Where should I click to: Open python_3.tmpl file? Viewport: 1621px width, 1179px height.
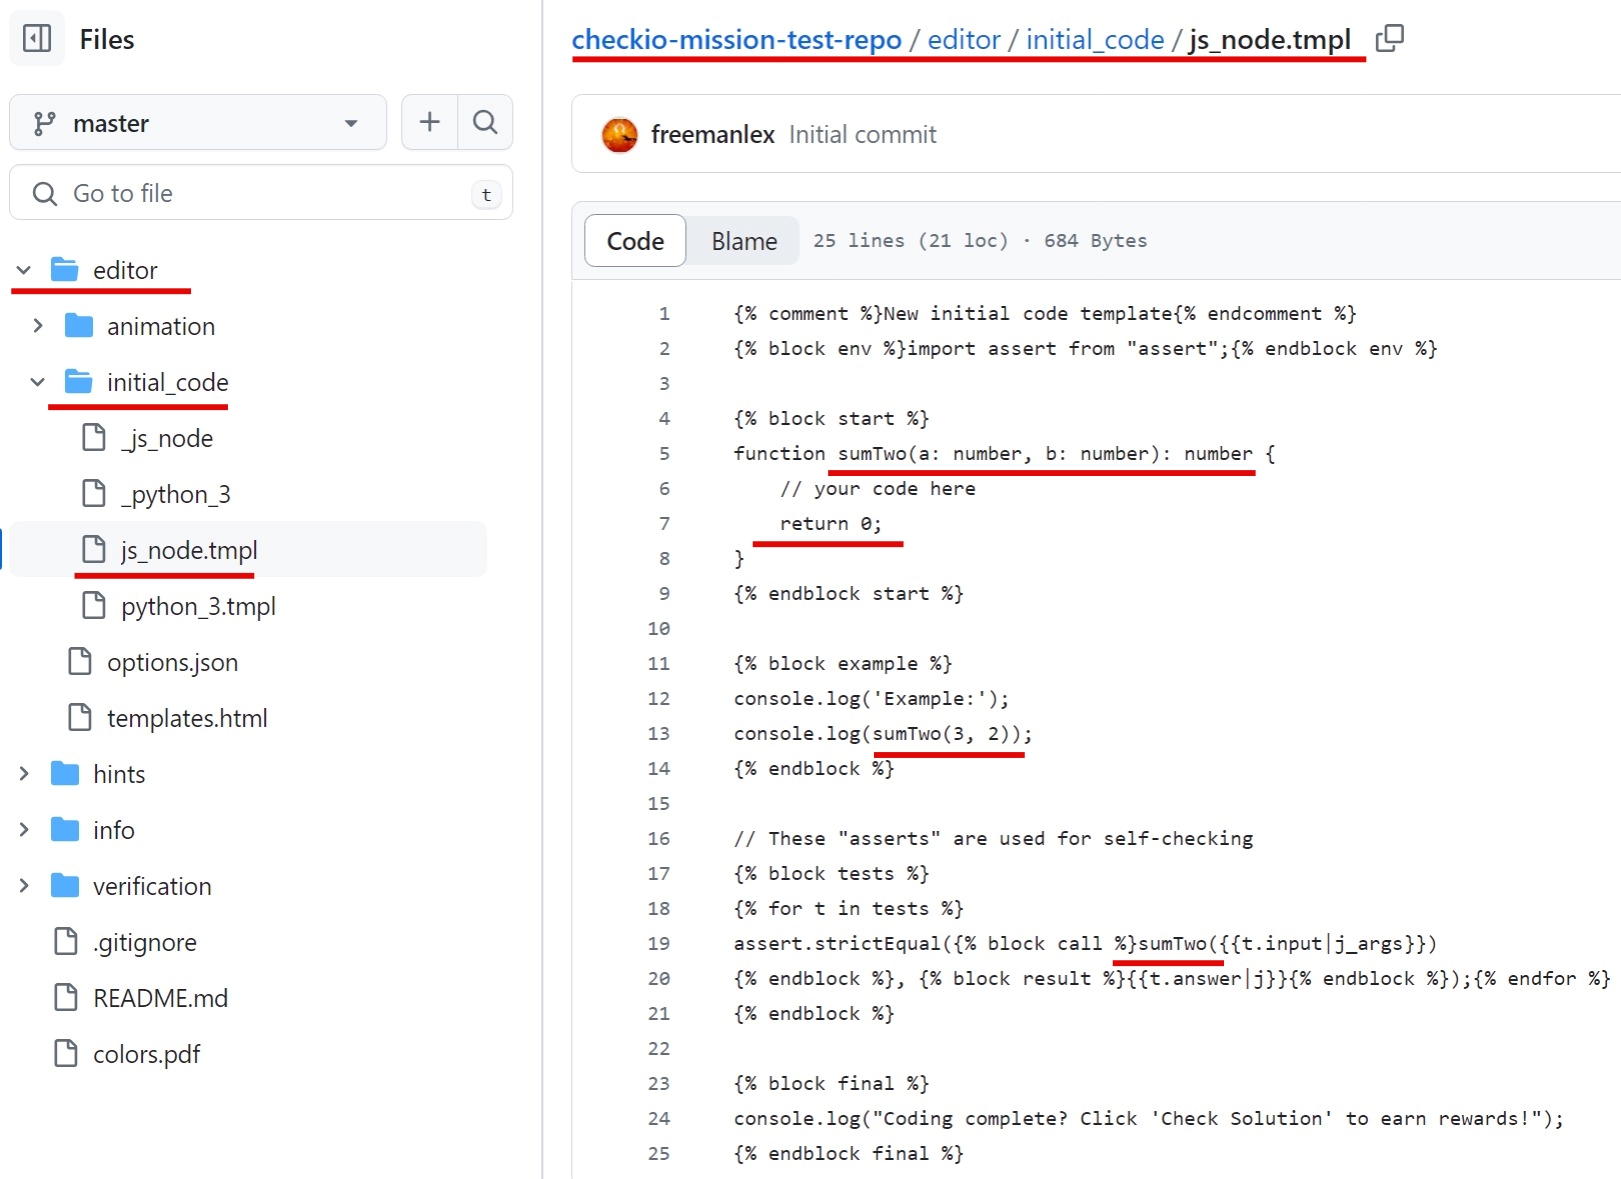(198, 606)
